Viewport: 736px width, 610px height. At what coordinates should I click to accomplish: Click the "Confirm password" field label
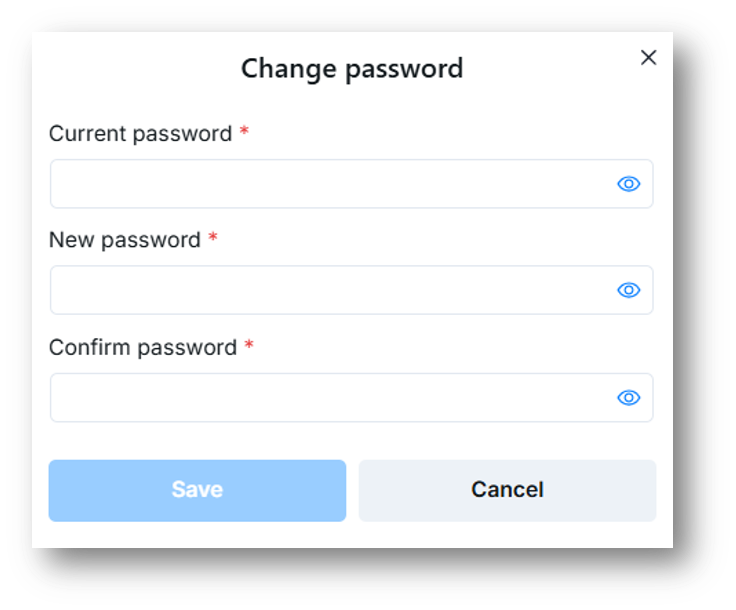point(143,348)
